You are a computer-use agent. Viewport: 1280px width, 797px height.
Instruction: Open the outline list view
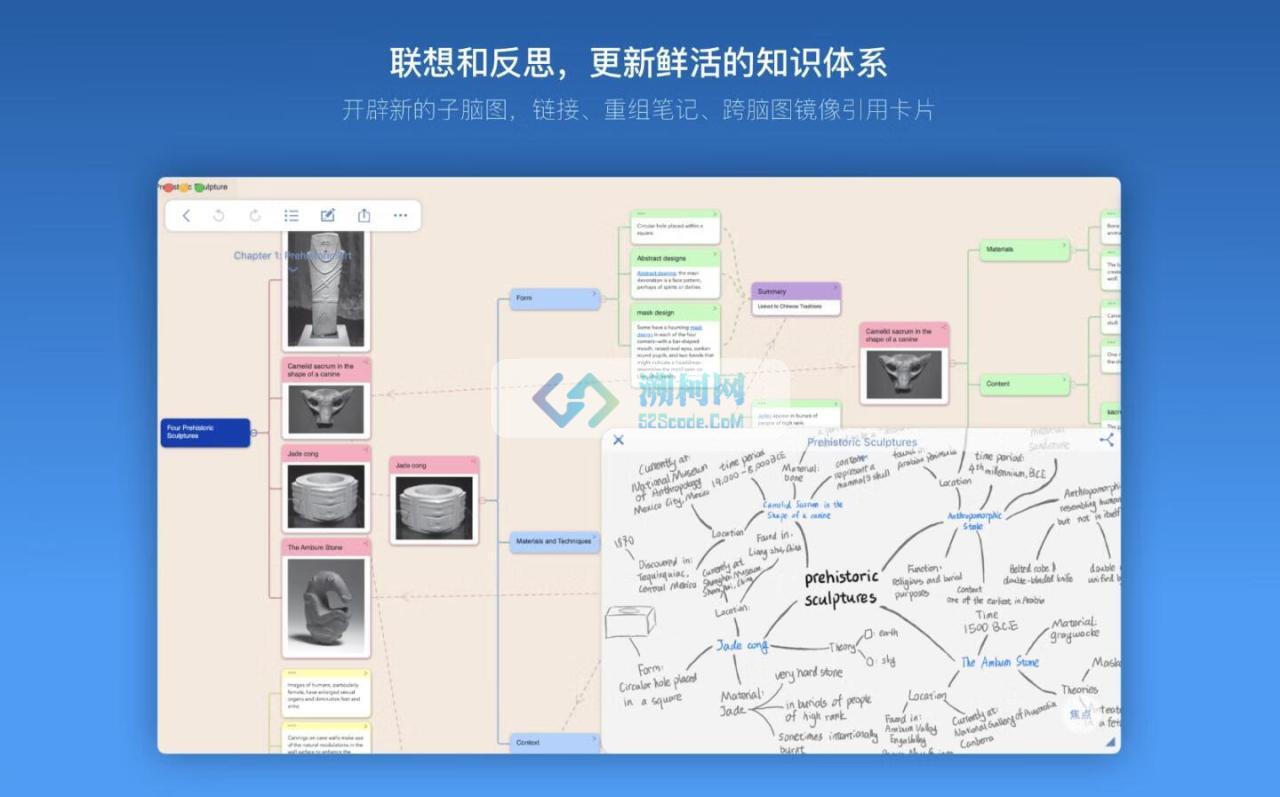click(291, 215)
